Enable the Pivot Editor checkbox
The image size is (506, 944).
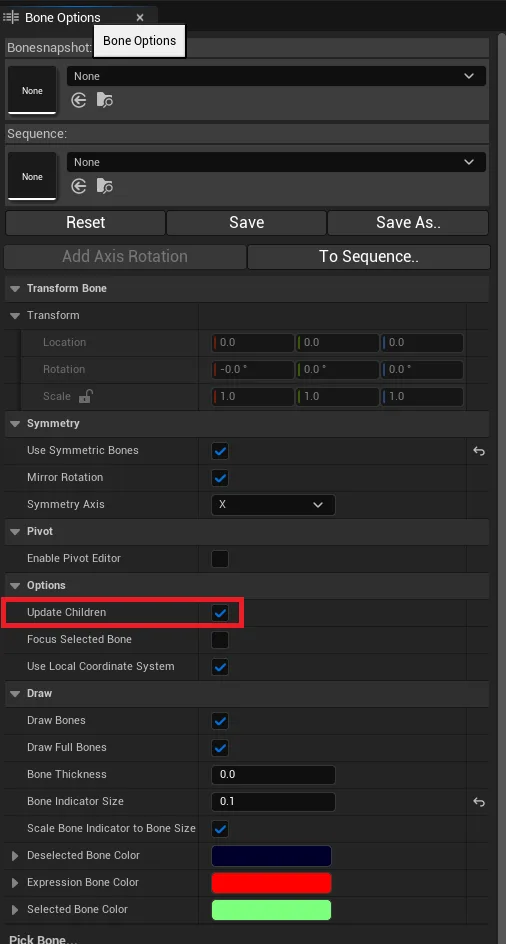pyautogui.click(x=220, y=559)
